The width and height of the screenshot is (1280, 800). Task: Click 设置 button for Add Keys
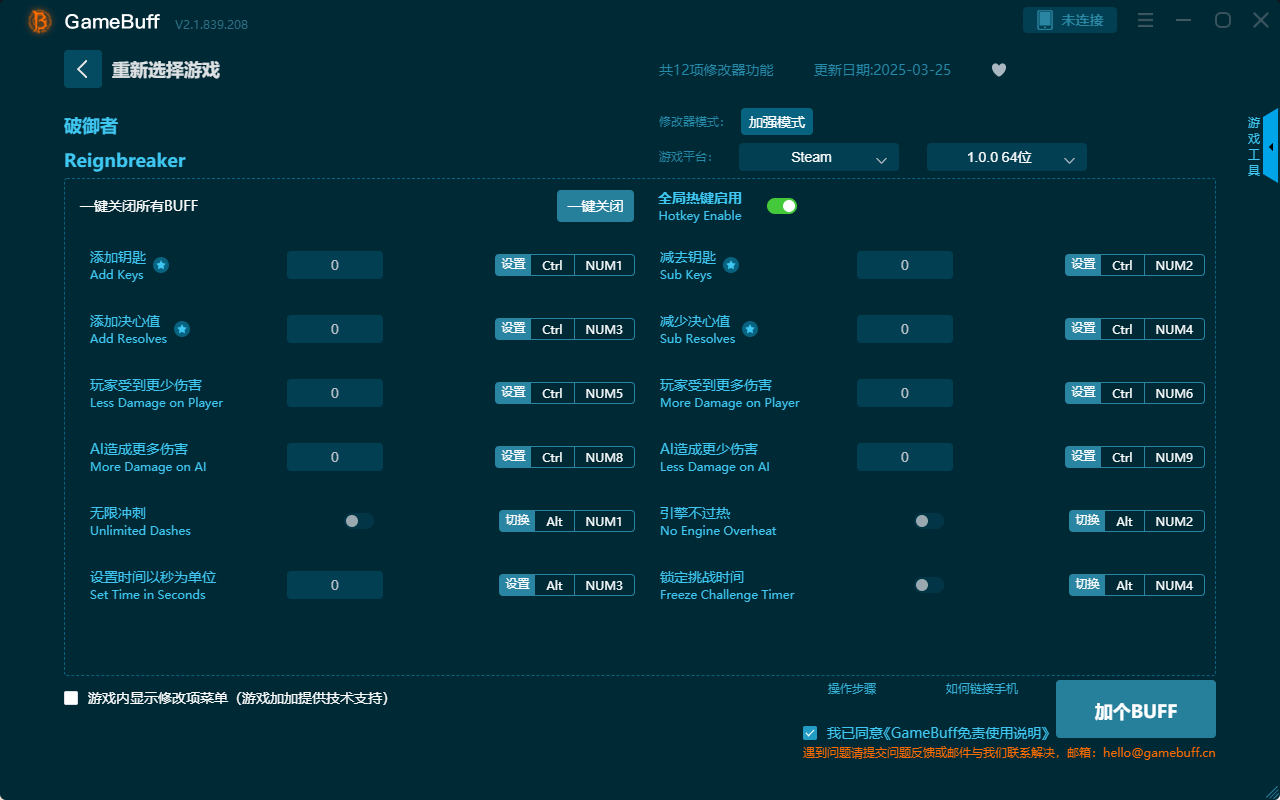(x=513, y=265)
